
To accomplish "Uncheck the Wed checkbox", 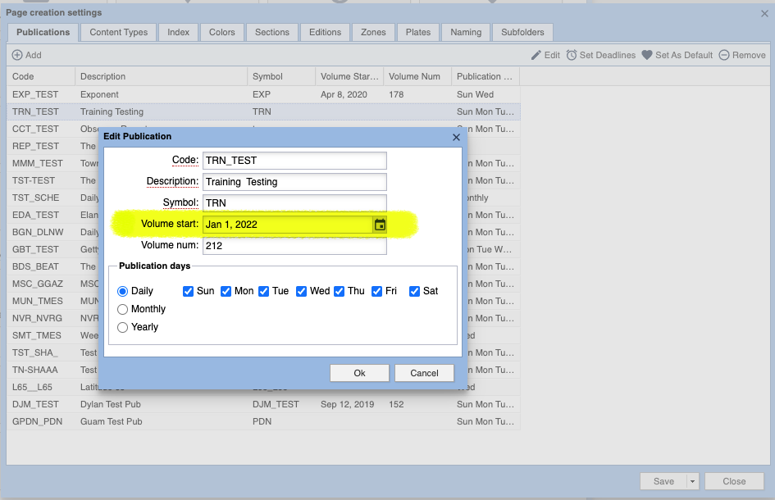I will pyautogui.click(x=301, y=291).
